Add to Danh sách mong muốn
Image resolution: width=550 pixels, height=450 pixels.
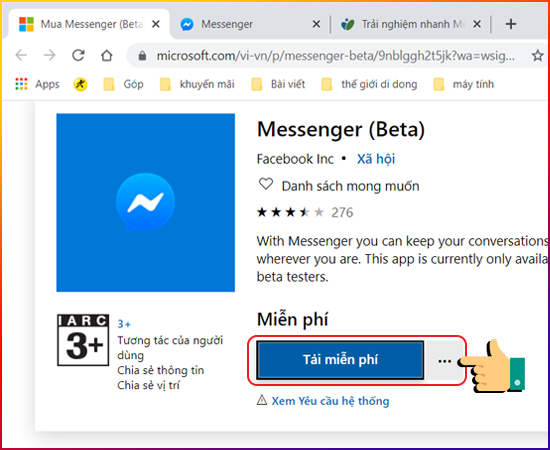pos(350,186)
